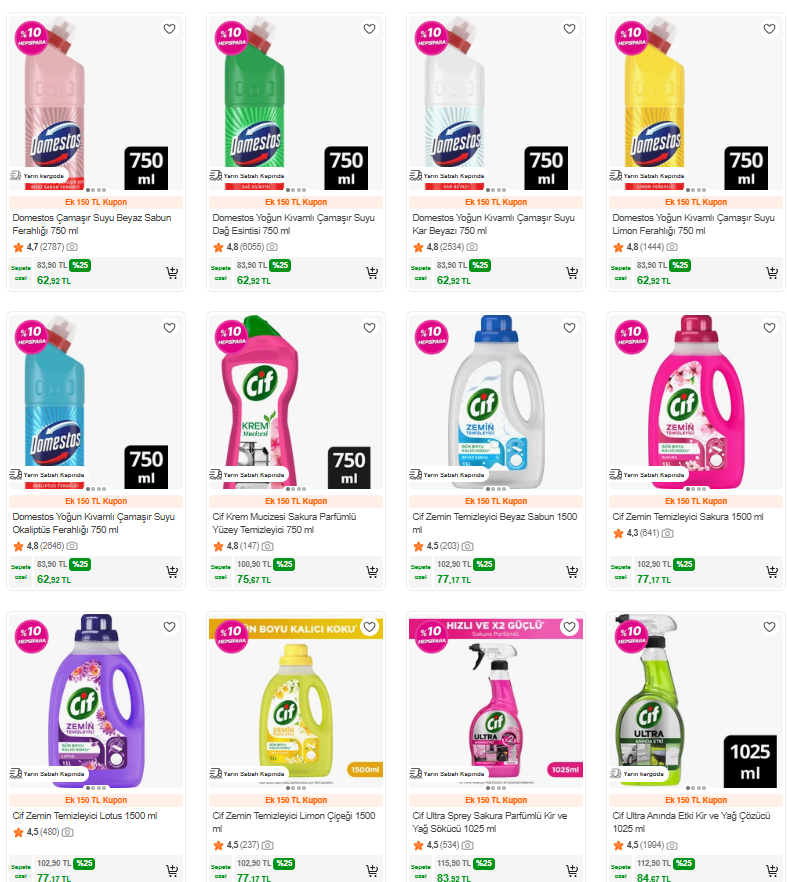787x882 pixels.
Task: Add Domestos Dağ Esintisi to cart
Action: [x=372, y=273]
